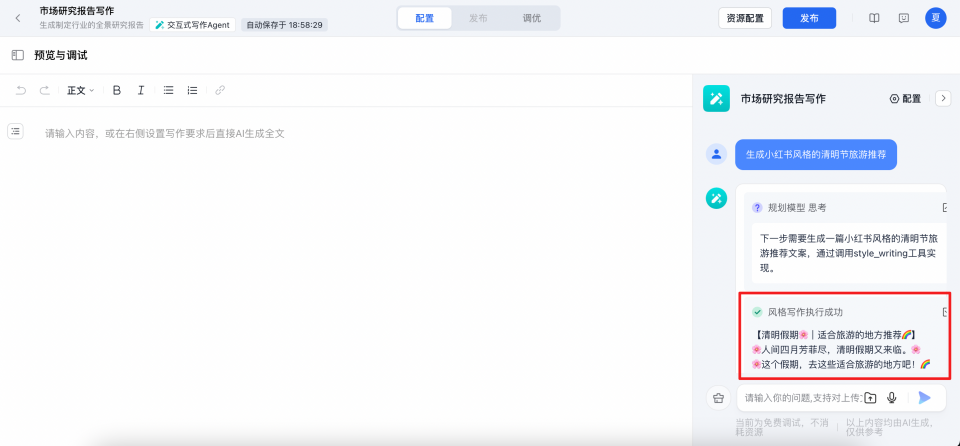Insert a numbered list
This screenshot has width=960, height=446.
(x=192, y=91)
